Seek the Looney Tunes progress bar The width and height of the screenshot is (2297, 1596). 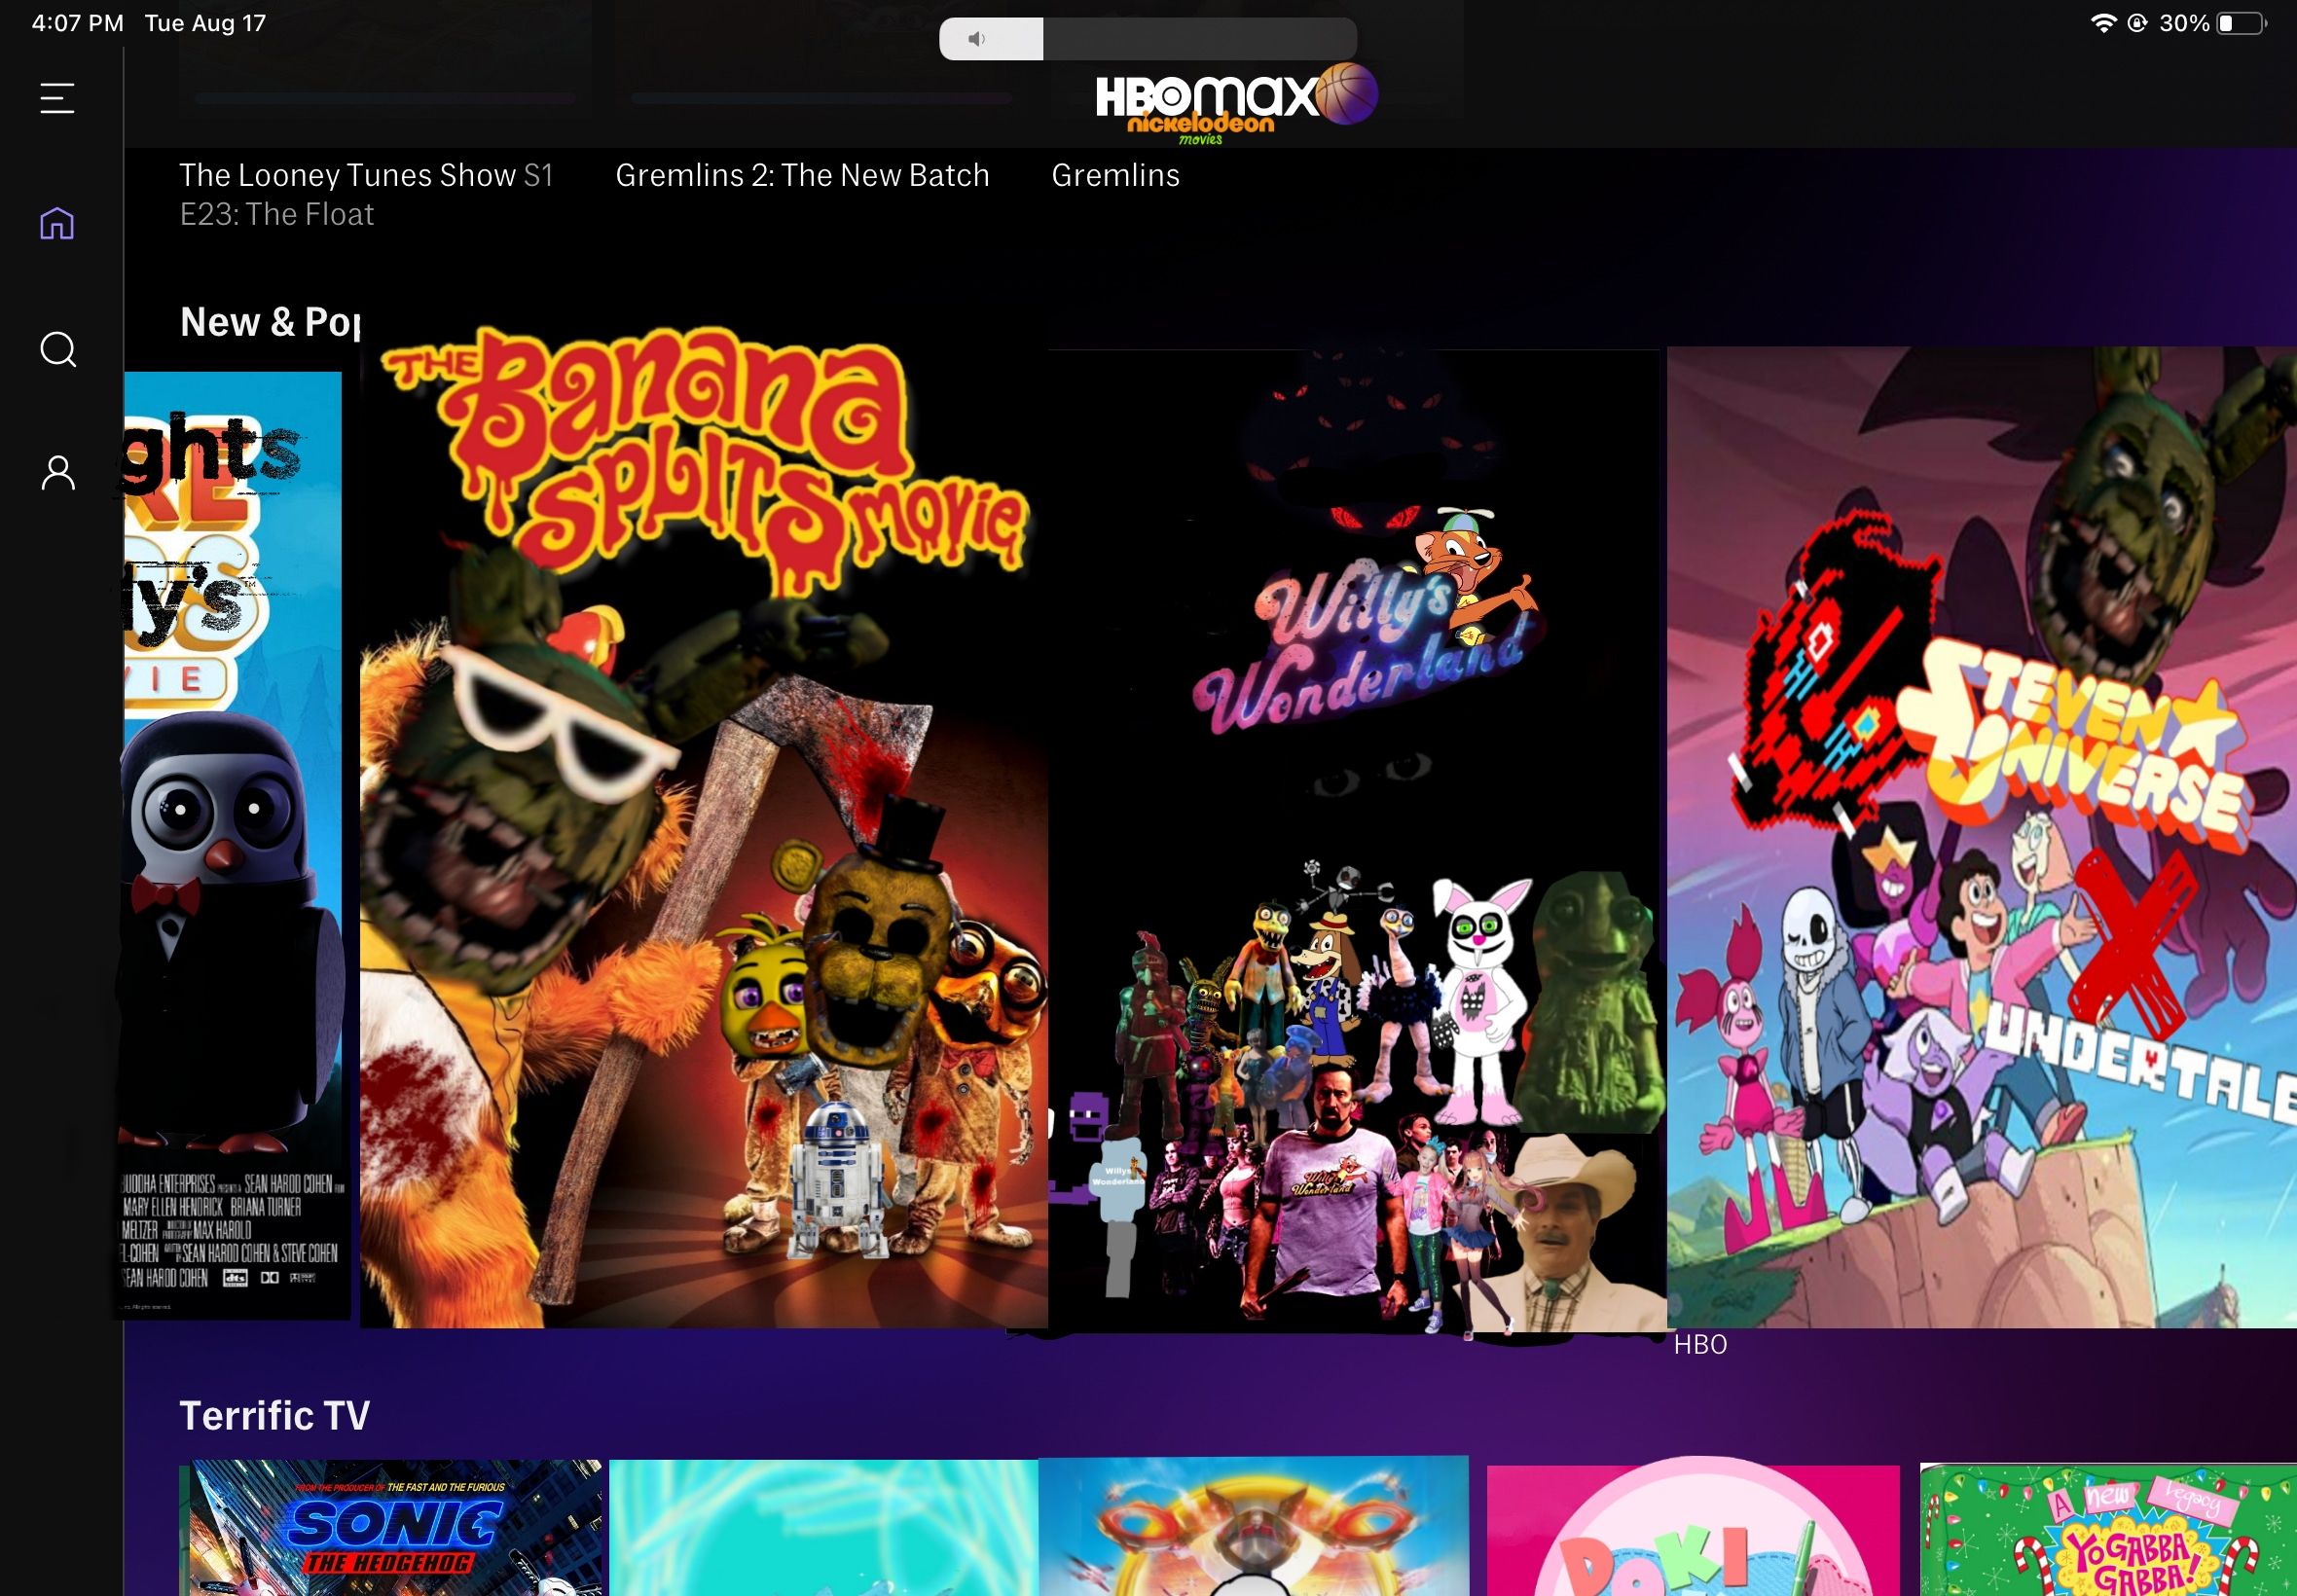click(x=385, y=99)
